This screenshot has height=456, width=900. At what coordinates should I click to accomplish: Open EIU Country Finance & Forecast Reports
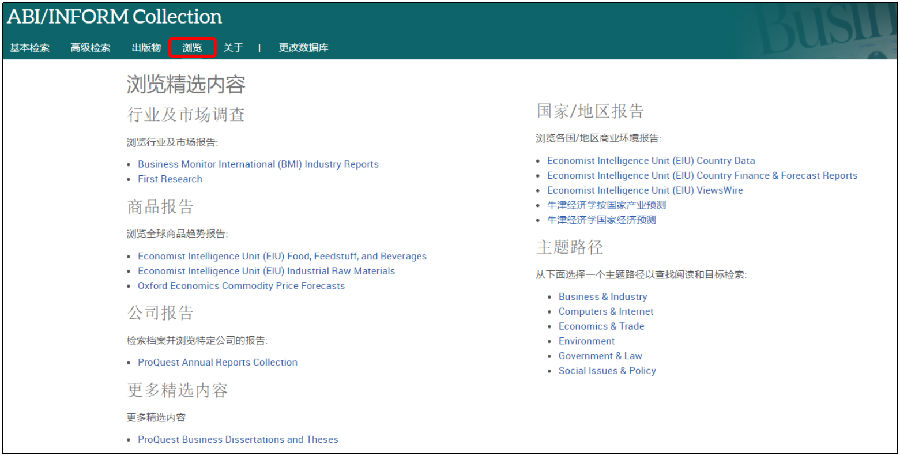(702, 176)
